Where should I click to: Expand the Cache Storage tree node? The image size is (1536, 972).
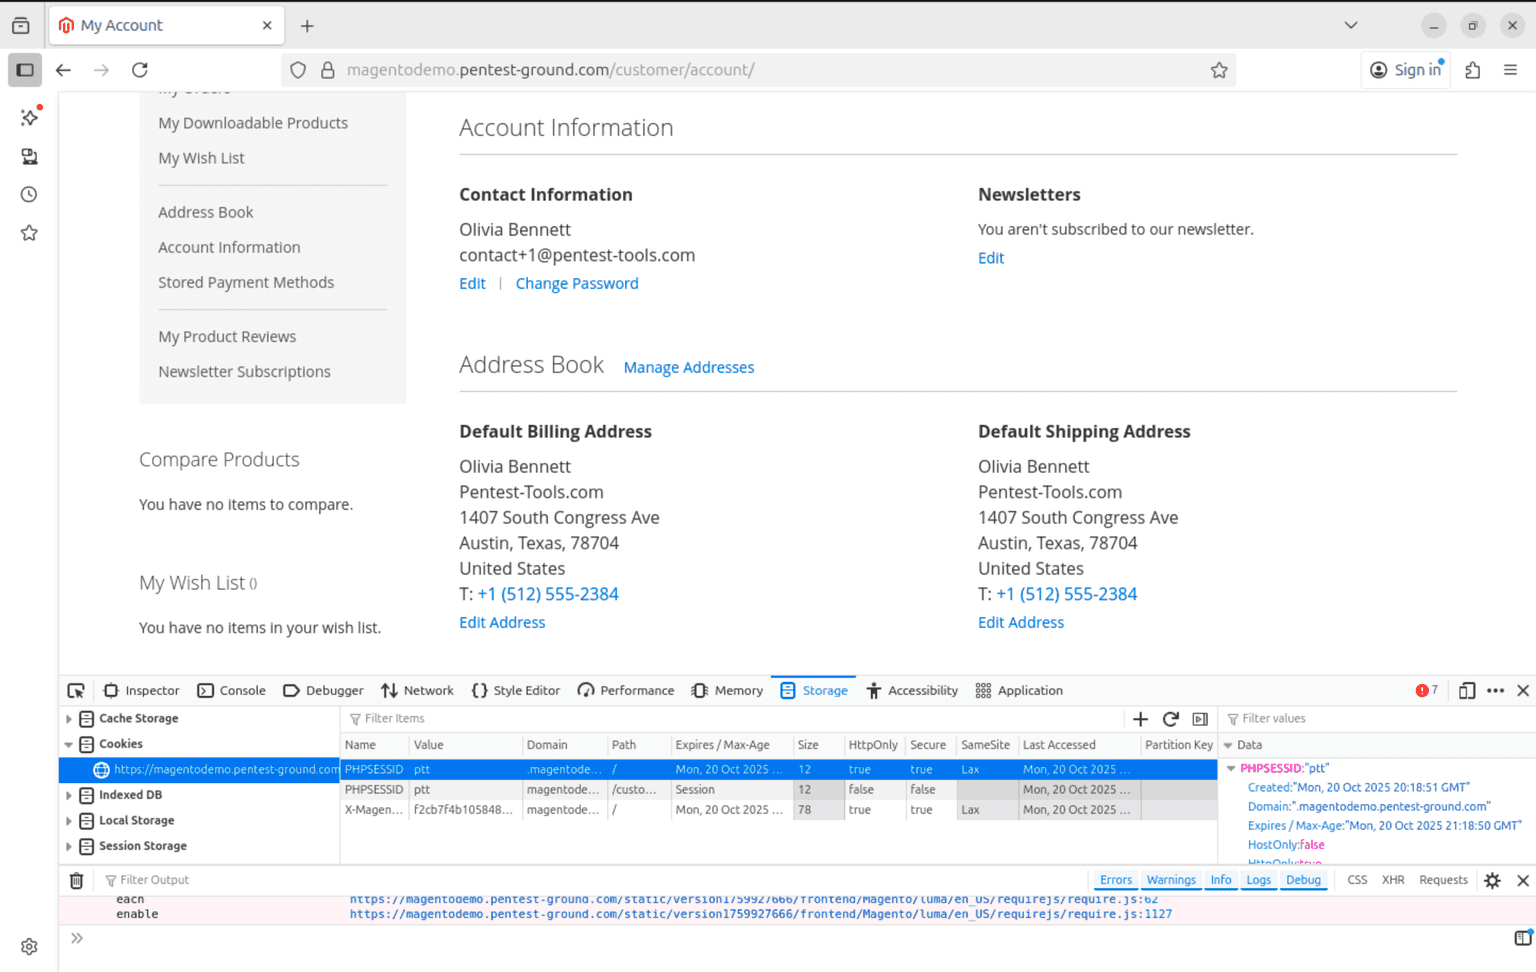point(69,719)
